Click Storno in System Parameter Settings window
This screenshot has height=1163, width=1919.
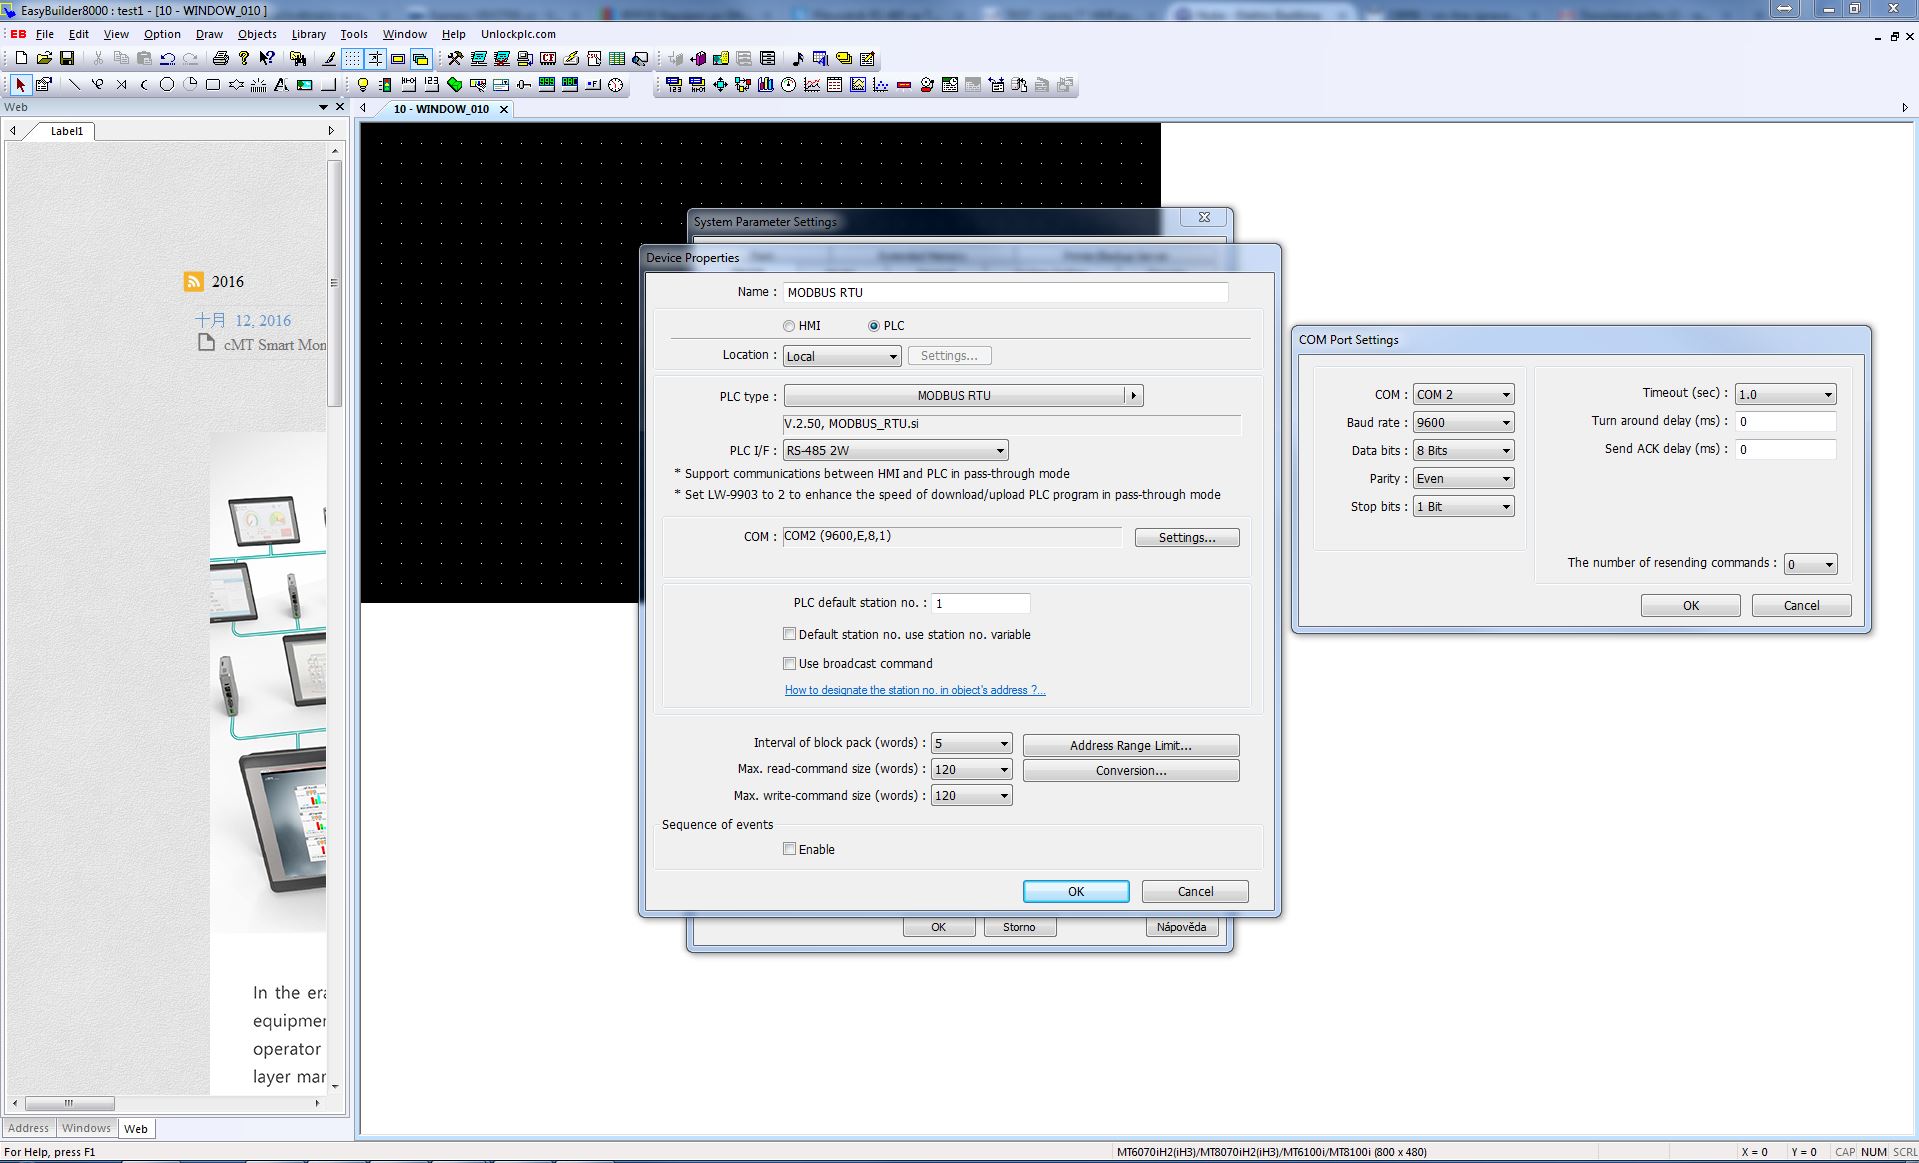[x=1019, y=927]
